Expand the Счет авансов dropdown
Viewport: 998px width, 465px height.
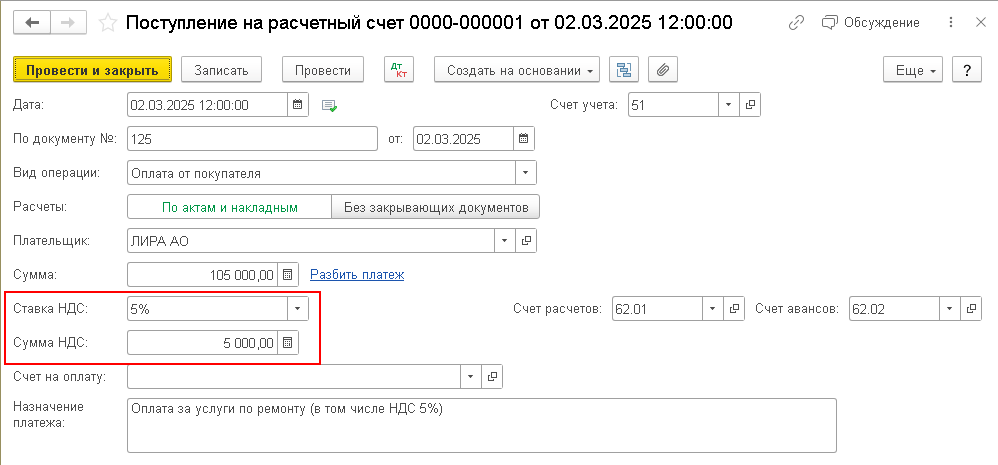tap(950, 309)
